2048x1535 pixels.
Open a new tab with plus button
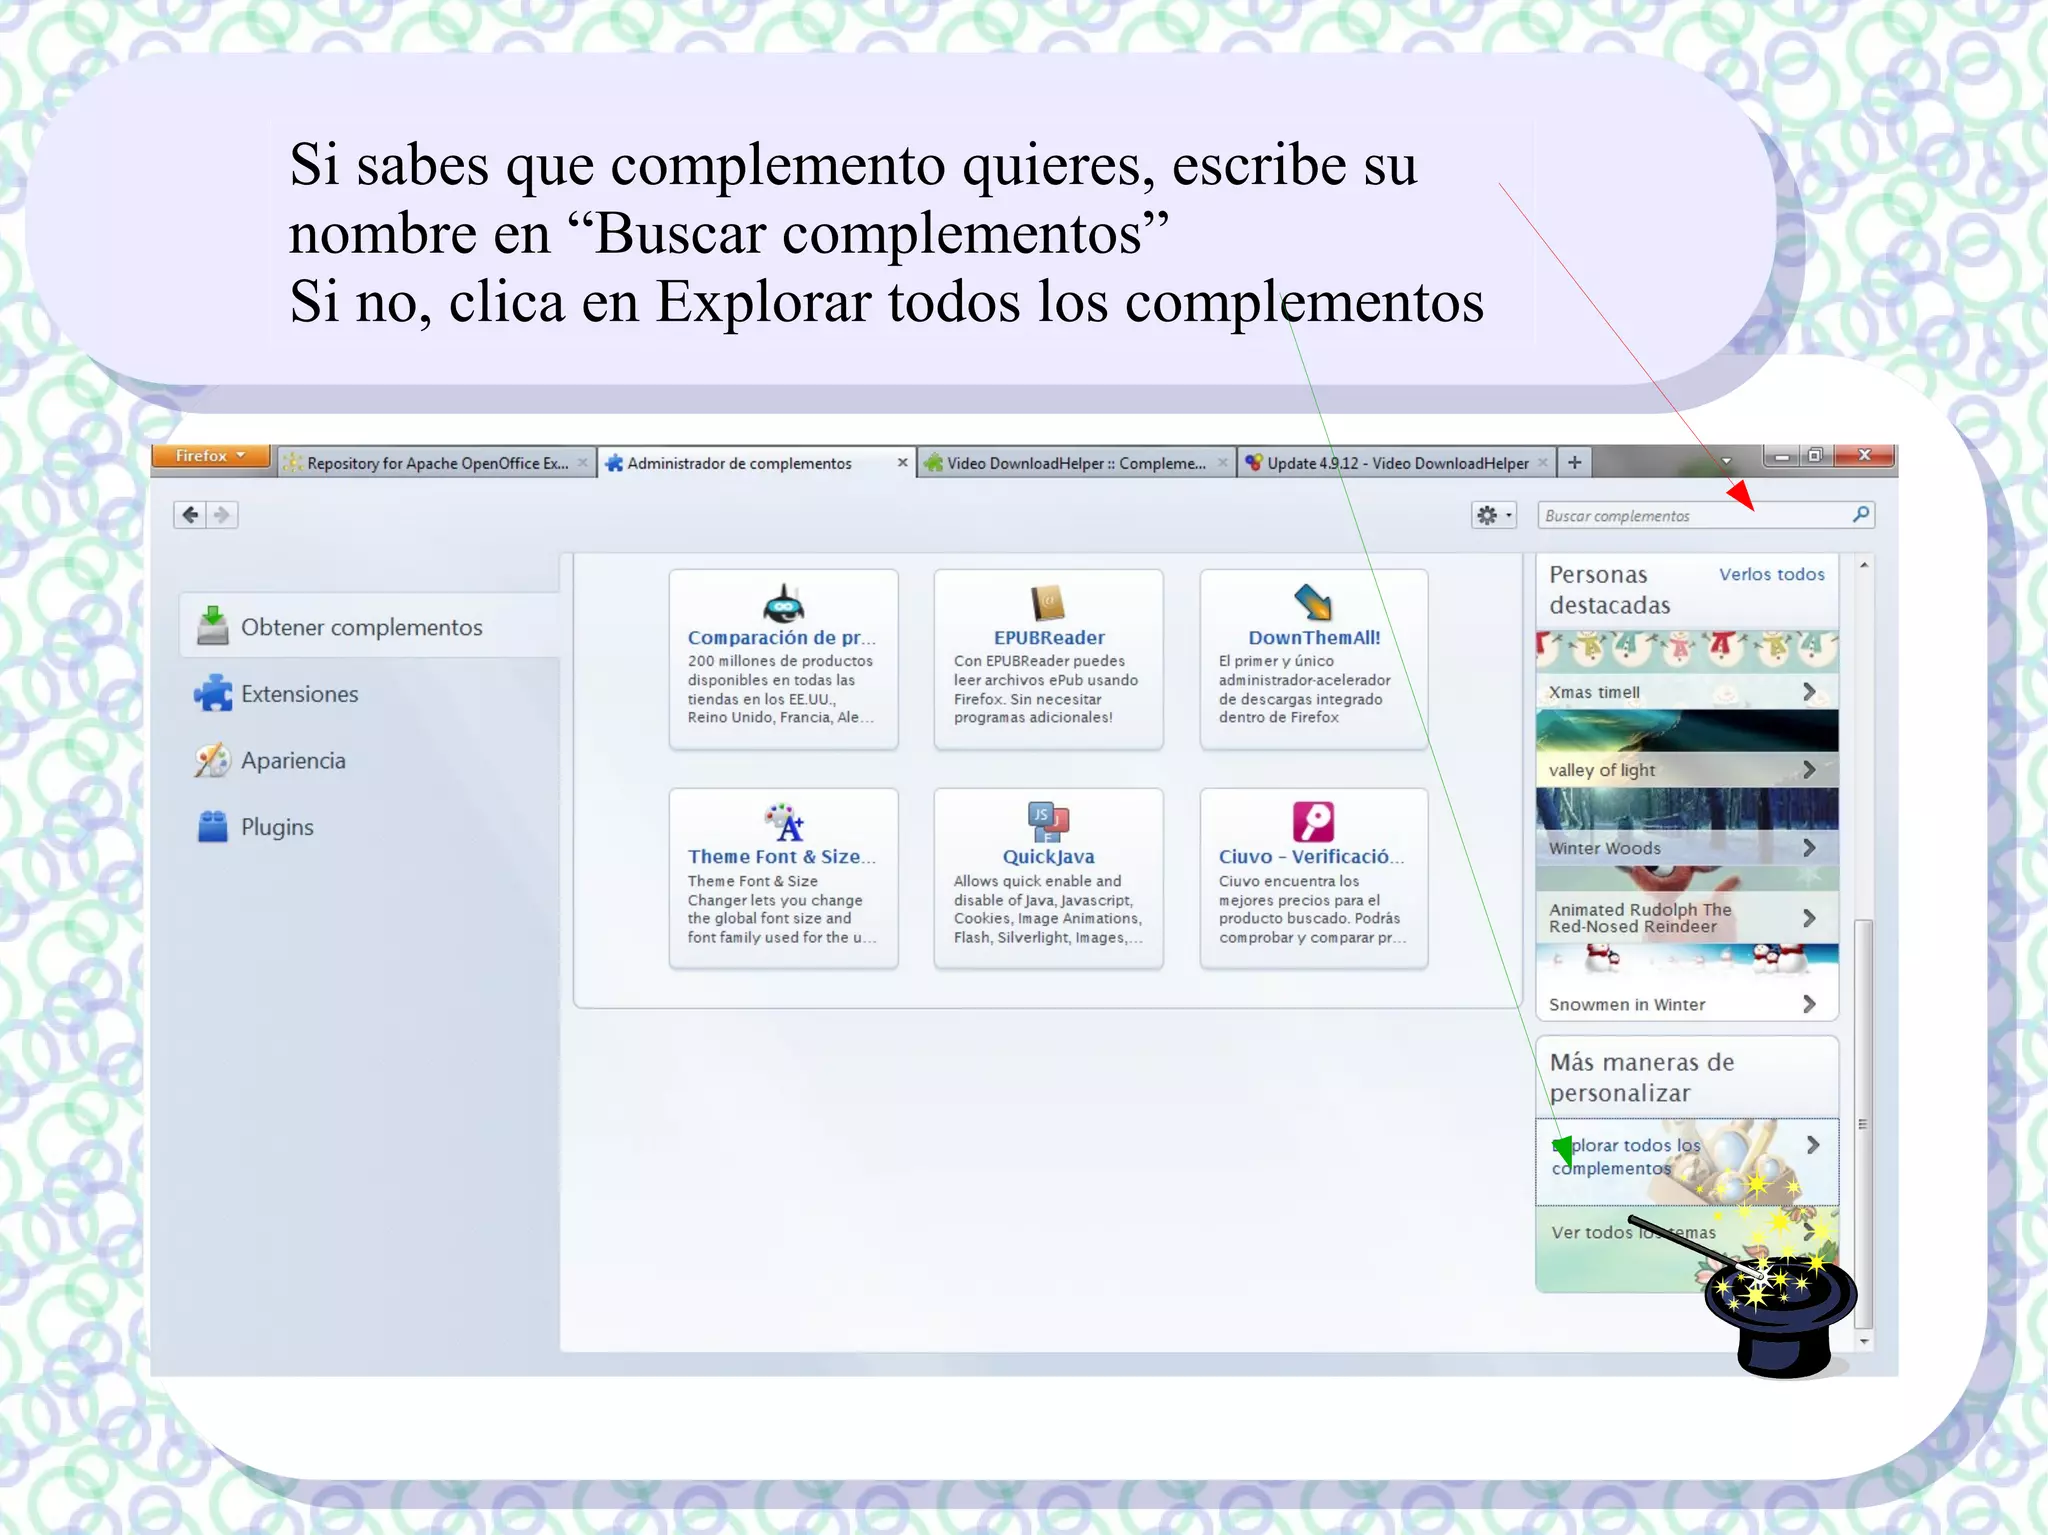1574,462
